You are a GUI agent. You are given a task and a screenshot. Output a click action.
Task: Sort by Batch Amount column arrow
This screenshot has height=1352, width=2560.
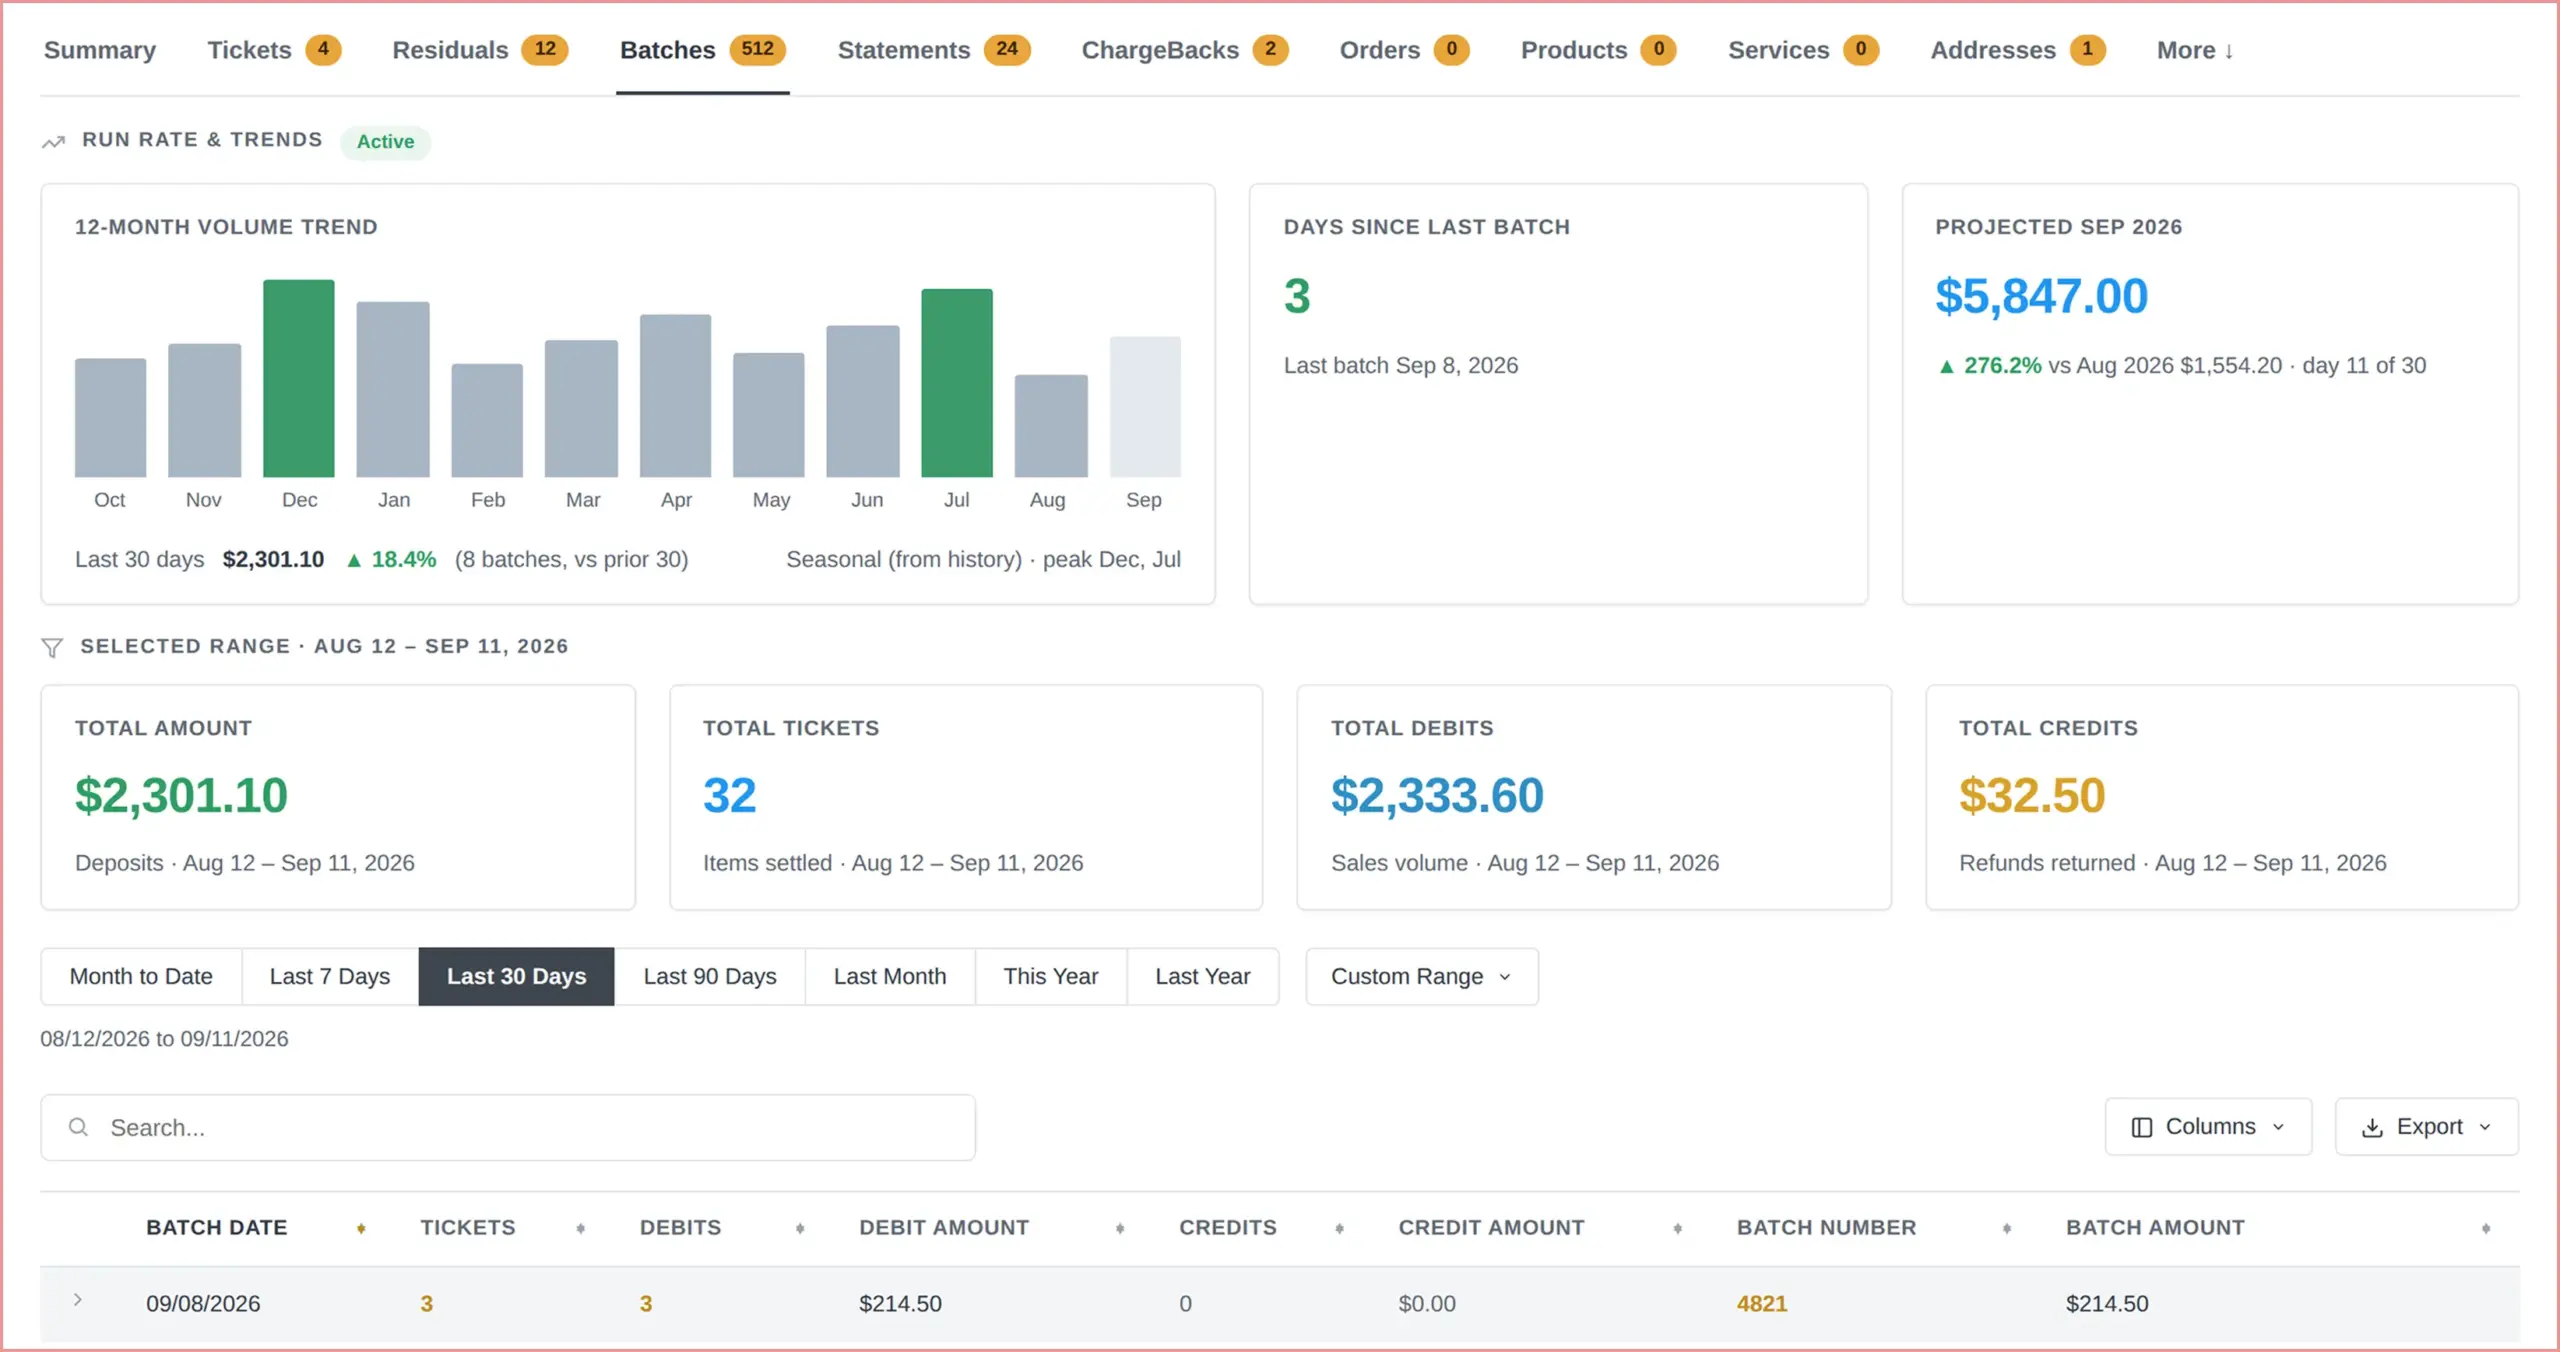2485,1228
